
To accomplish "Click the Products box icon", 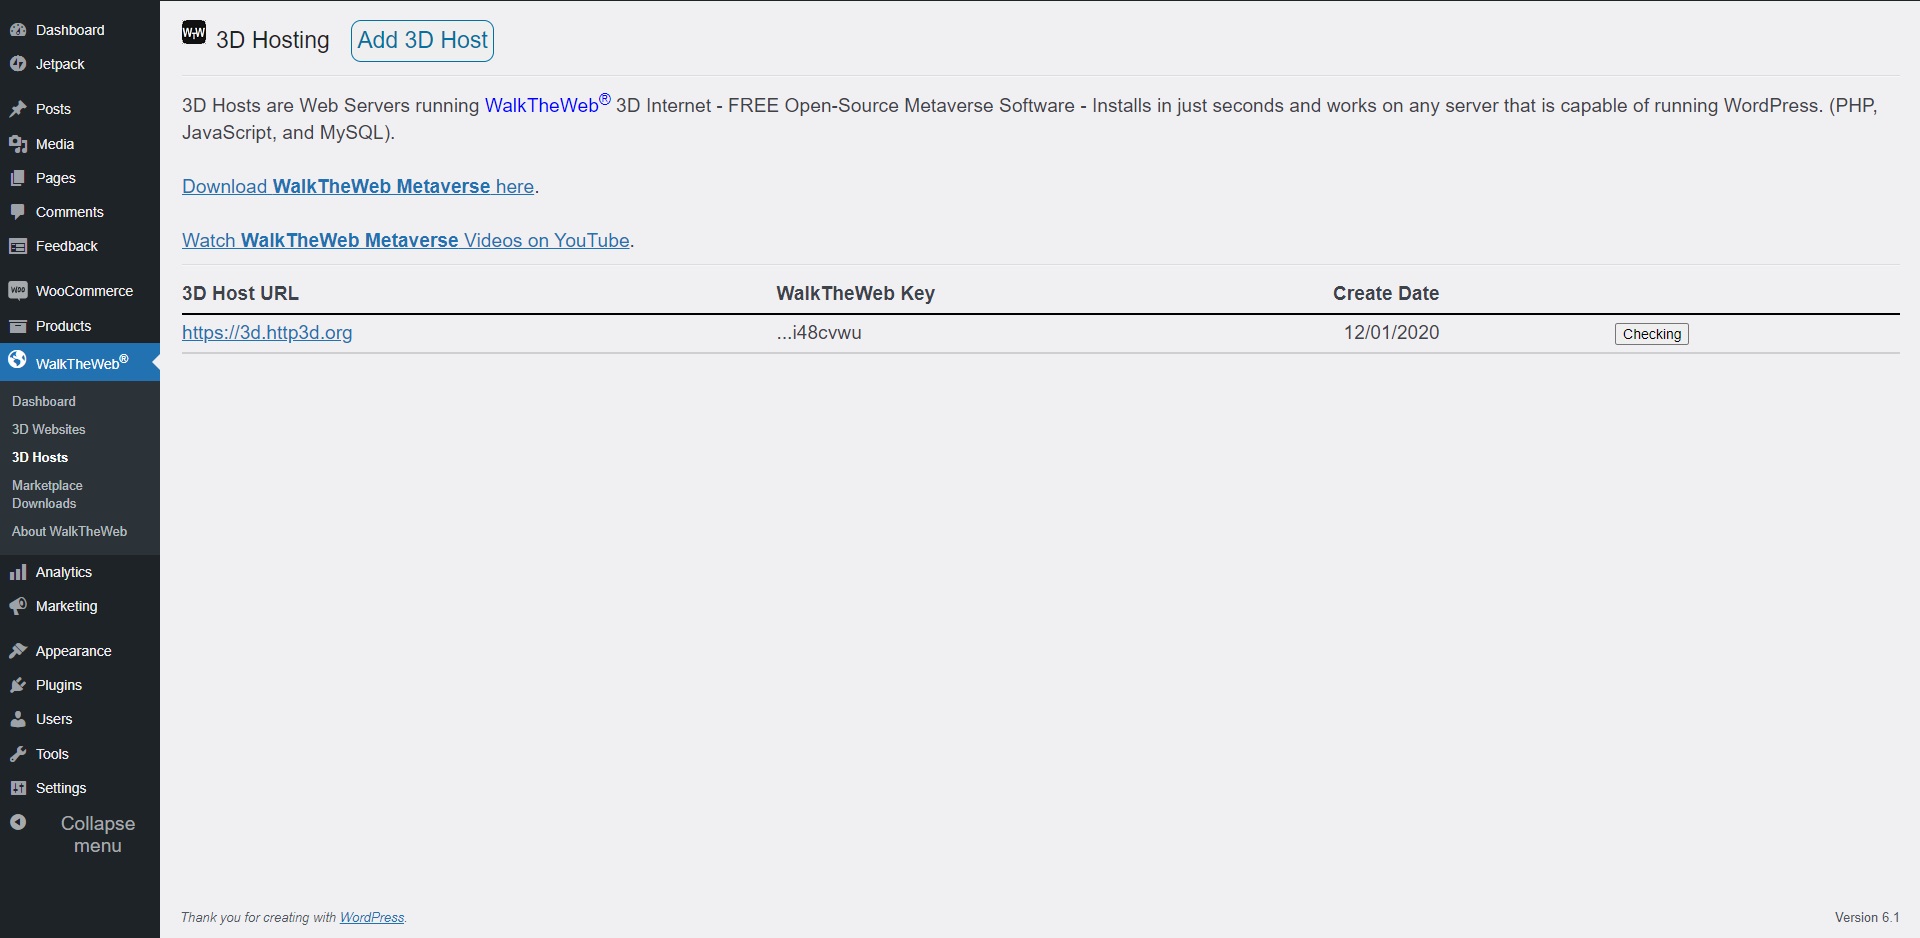I will click(18, 326).
